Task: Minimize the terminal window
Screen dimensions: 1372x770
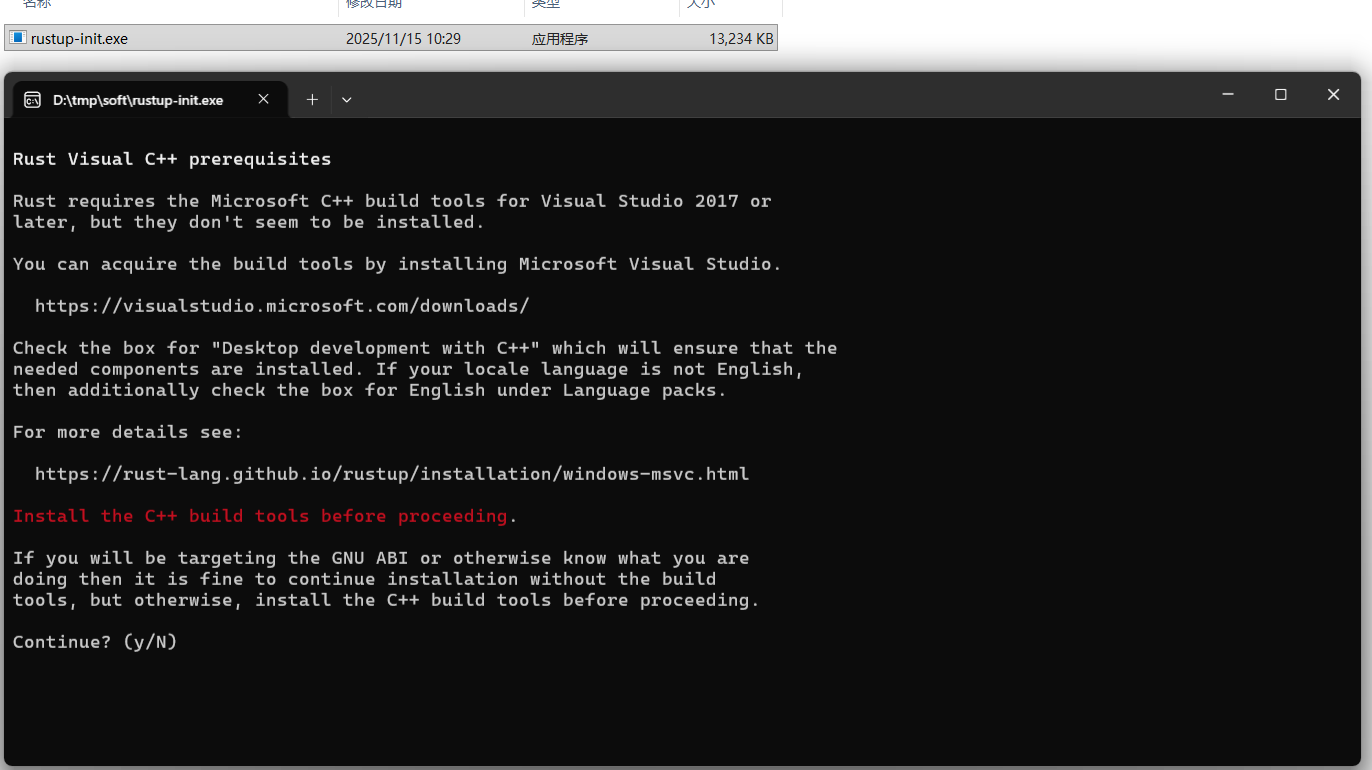Action: pyautogui.click(x=1228, y=95)
